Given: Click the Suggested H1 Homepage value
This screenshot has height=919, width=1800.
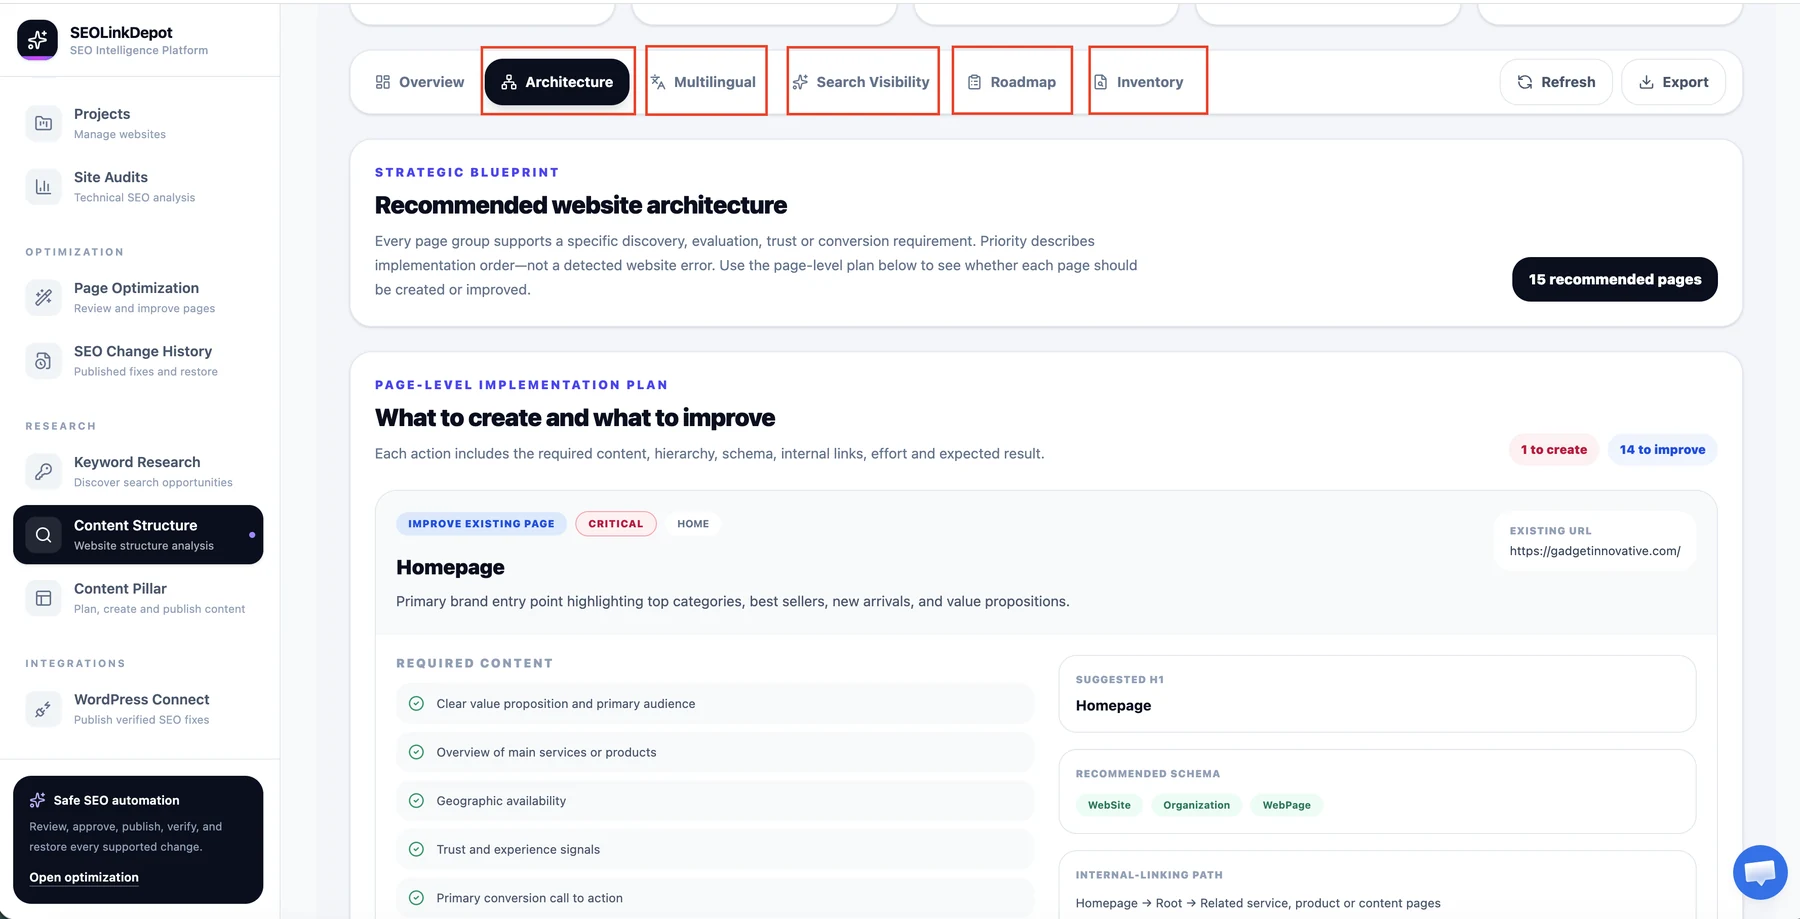Looking at the screenshot, I should pos(1113,705).
